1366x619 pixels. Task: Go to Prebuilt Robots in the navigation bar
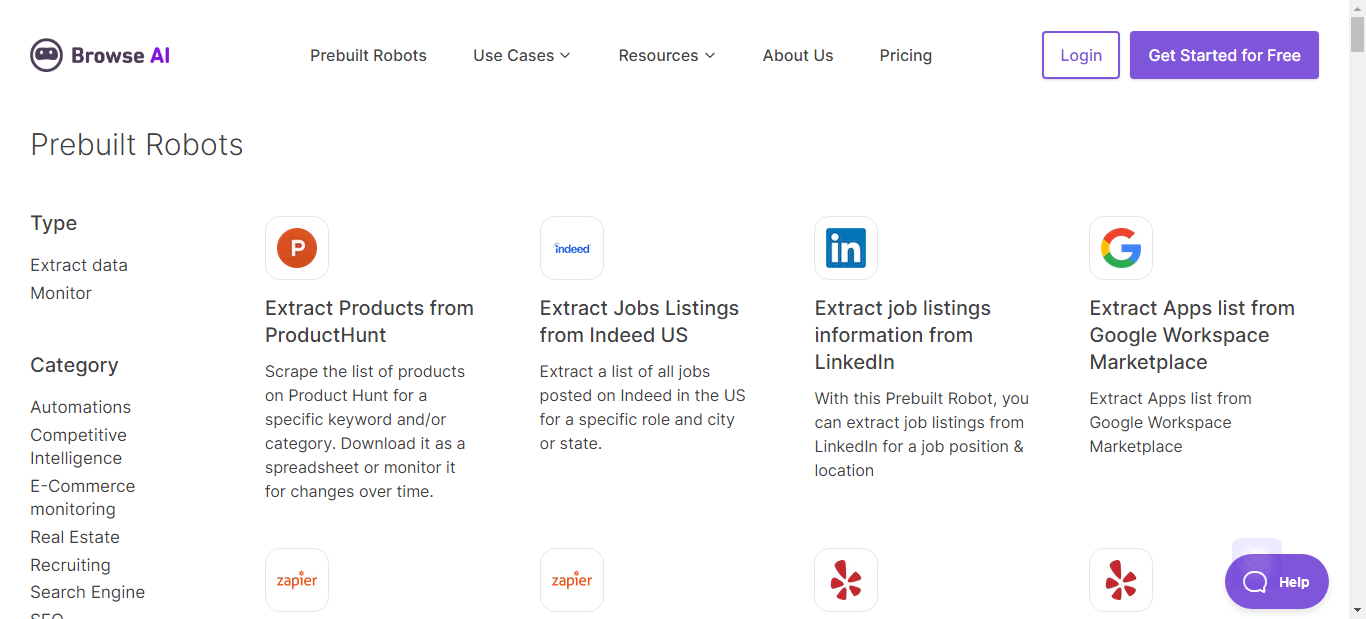[x=368, y=55]
